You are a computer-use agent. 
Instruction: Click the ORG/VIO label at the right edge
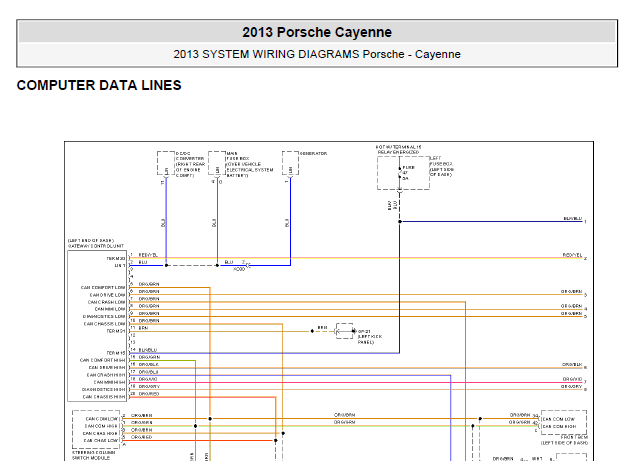pyautogui.click(x=572, y=379)
